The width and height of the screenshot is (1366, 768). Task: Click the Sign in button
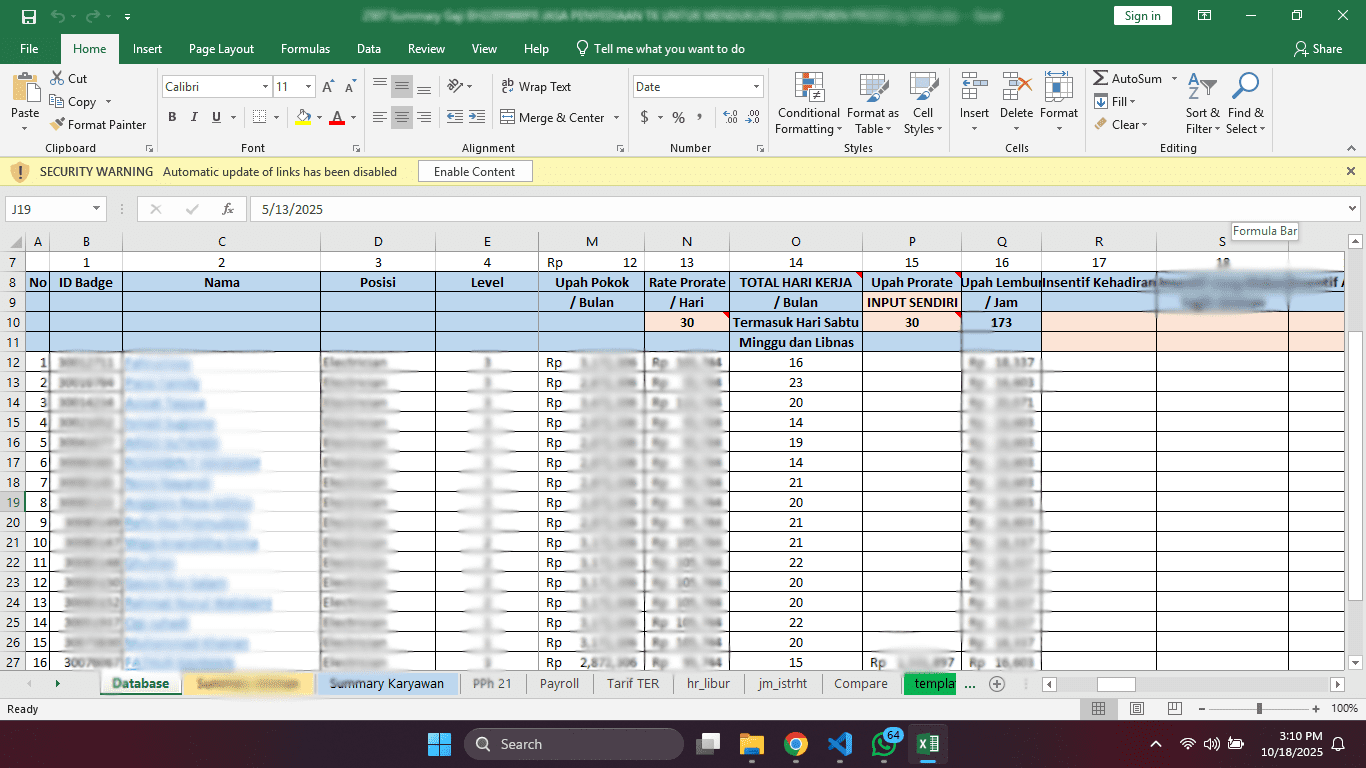tap(1142, 16)
